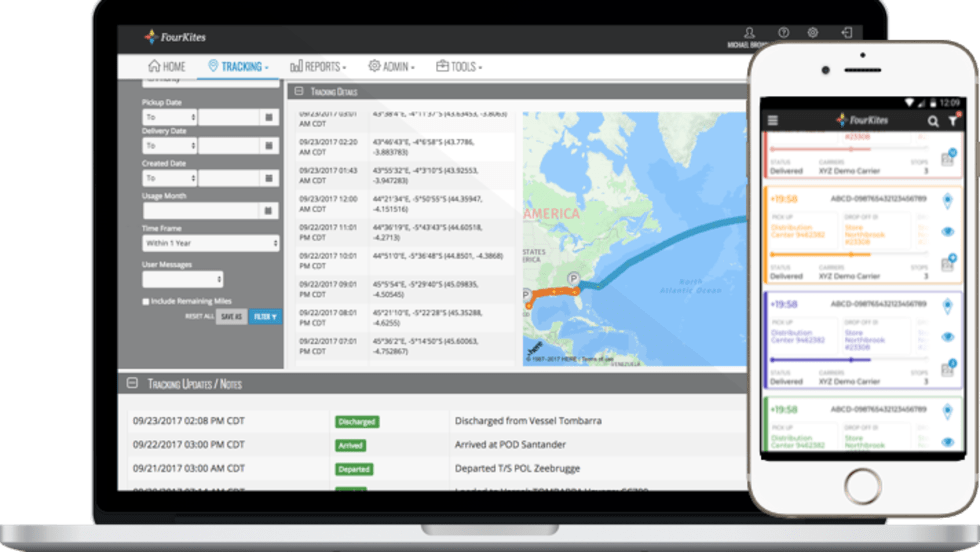
Task: Open the User Messages dropdown
Action: click(x=182, y=280)
